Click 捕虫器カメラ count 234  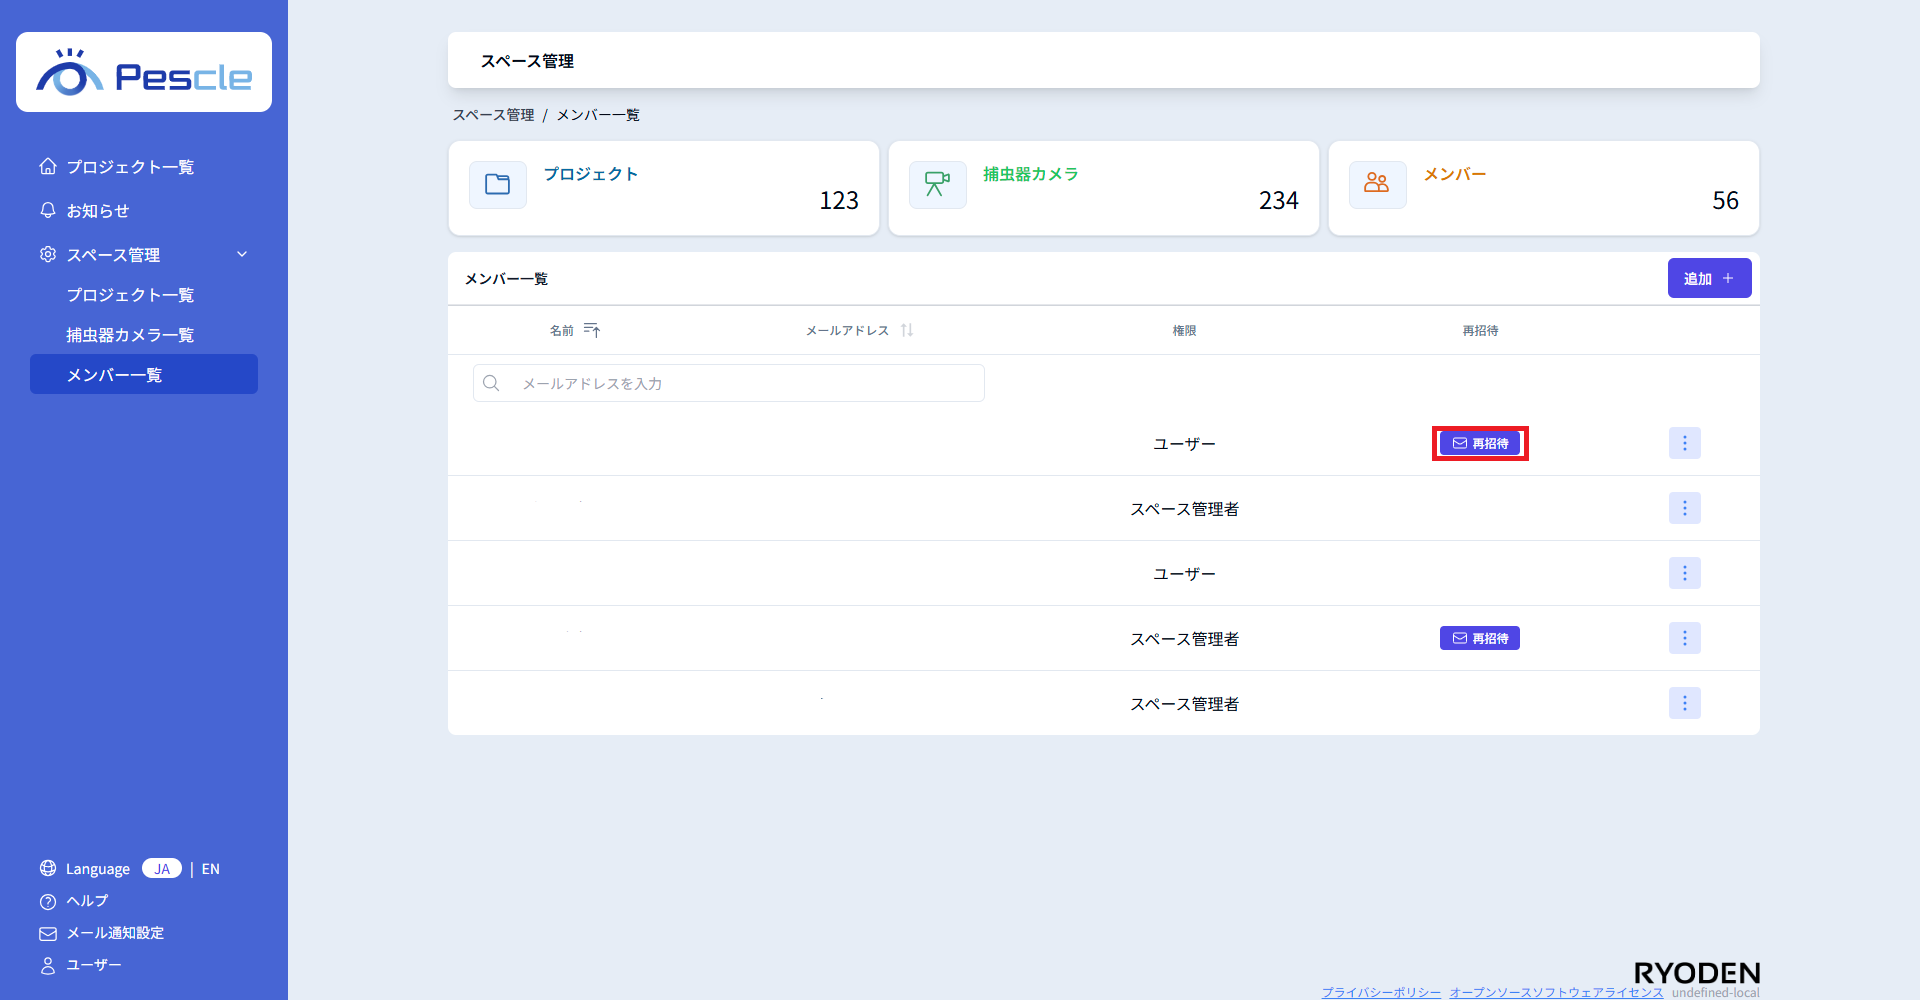tap(1279, 201)
